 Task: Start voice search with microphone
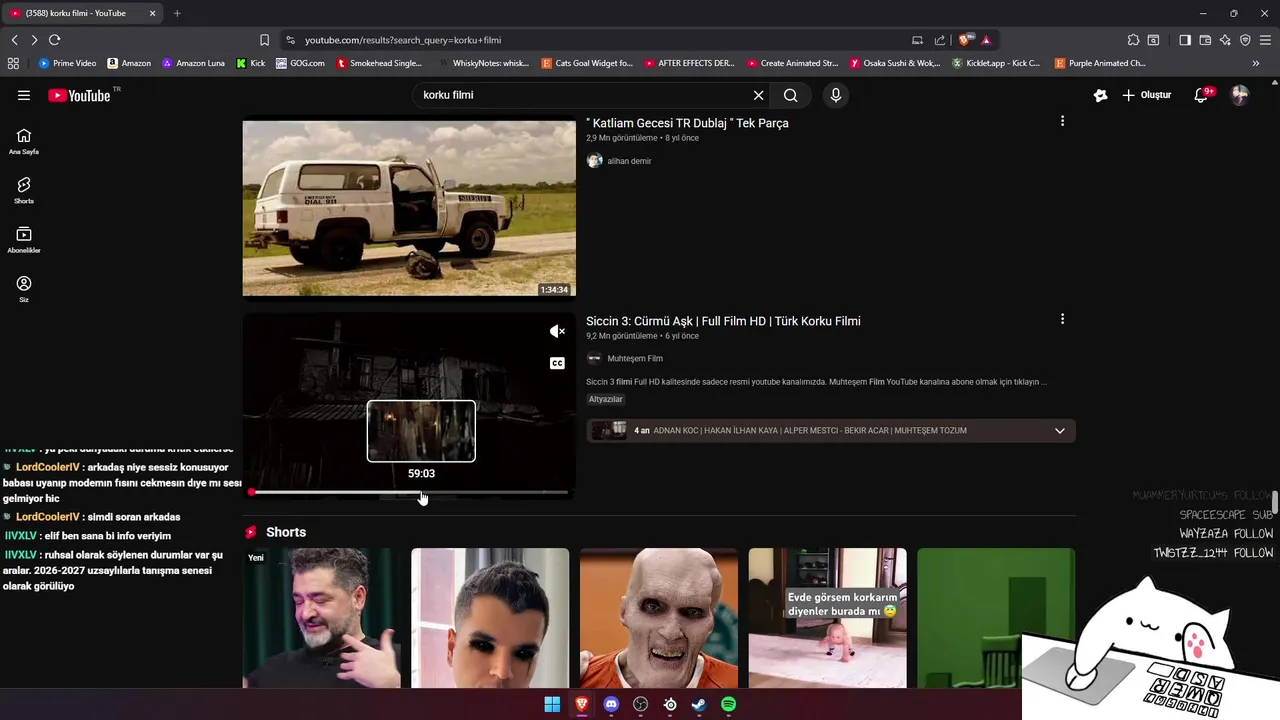click(x=836, y=95)
